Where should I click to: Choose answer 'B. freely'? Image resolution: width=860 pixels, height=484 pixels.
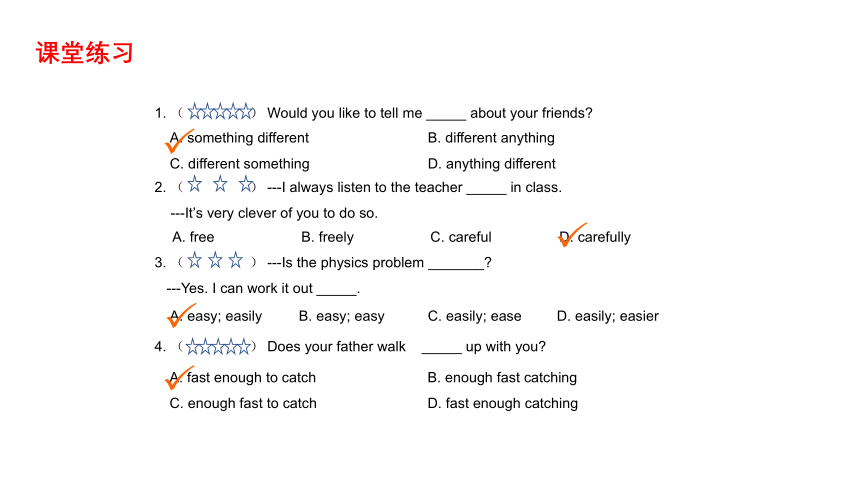pyautogui.click(x=327, y=237)
